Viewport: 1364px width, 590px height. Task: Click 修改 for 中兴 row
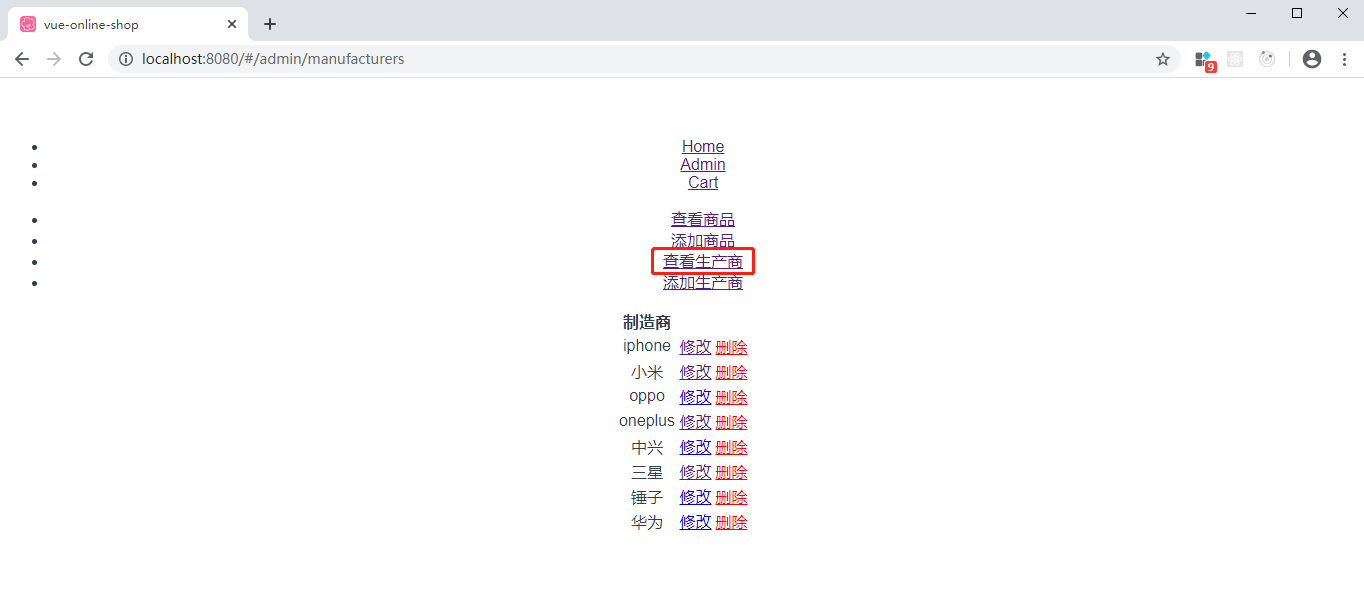696,447
